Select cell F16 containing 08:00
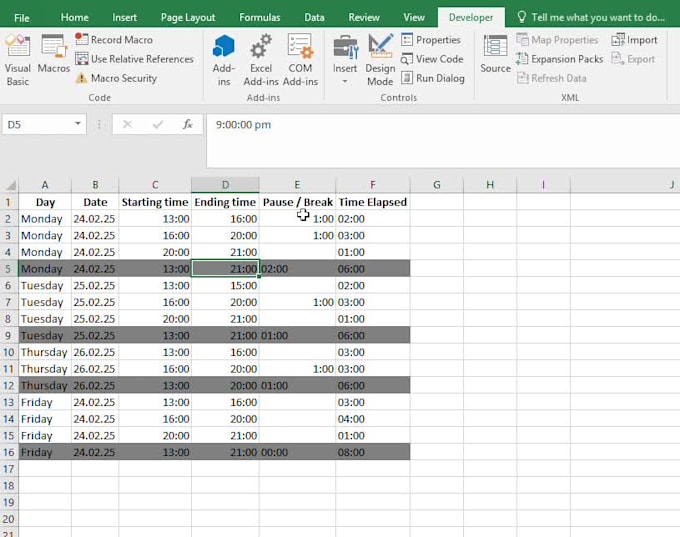The image size is (680, 537). (373, 452)
